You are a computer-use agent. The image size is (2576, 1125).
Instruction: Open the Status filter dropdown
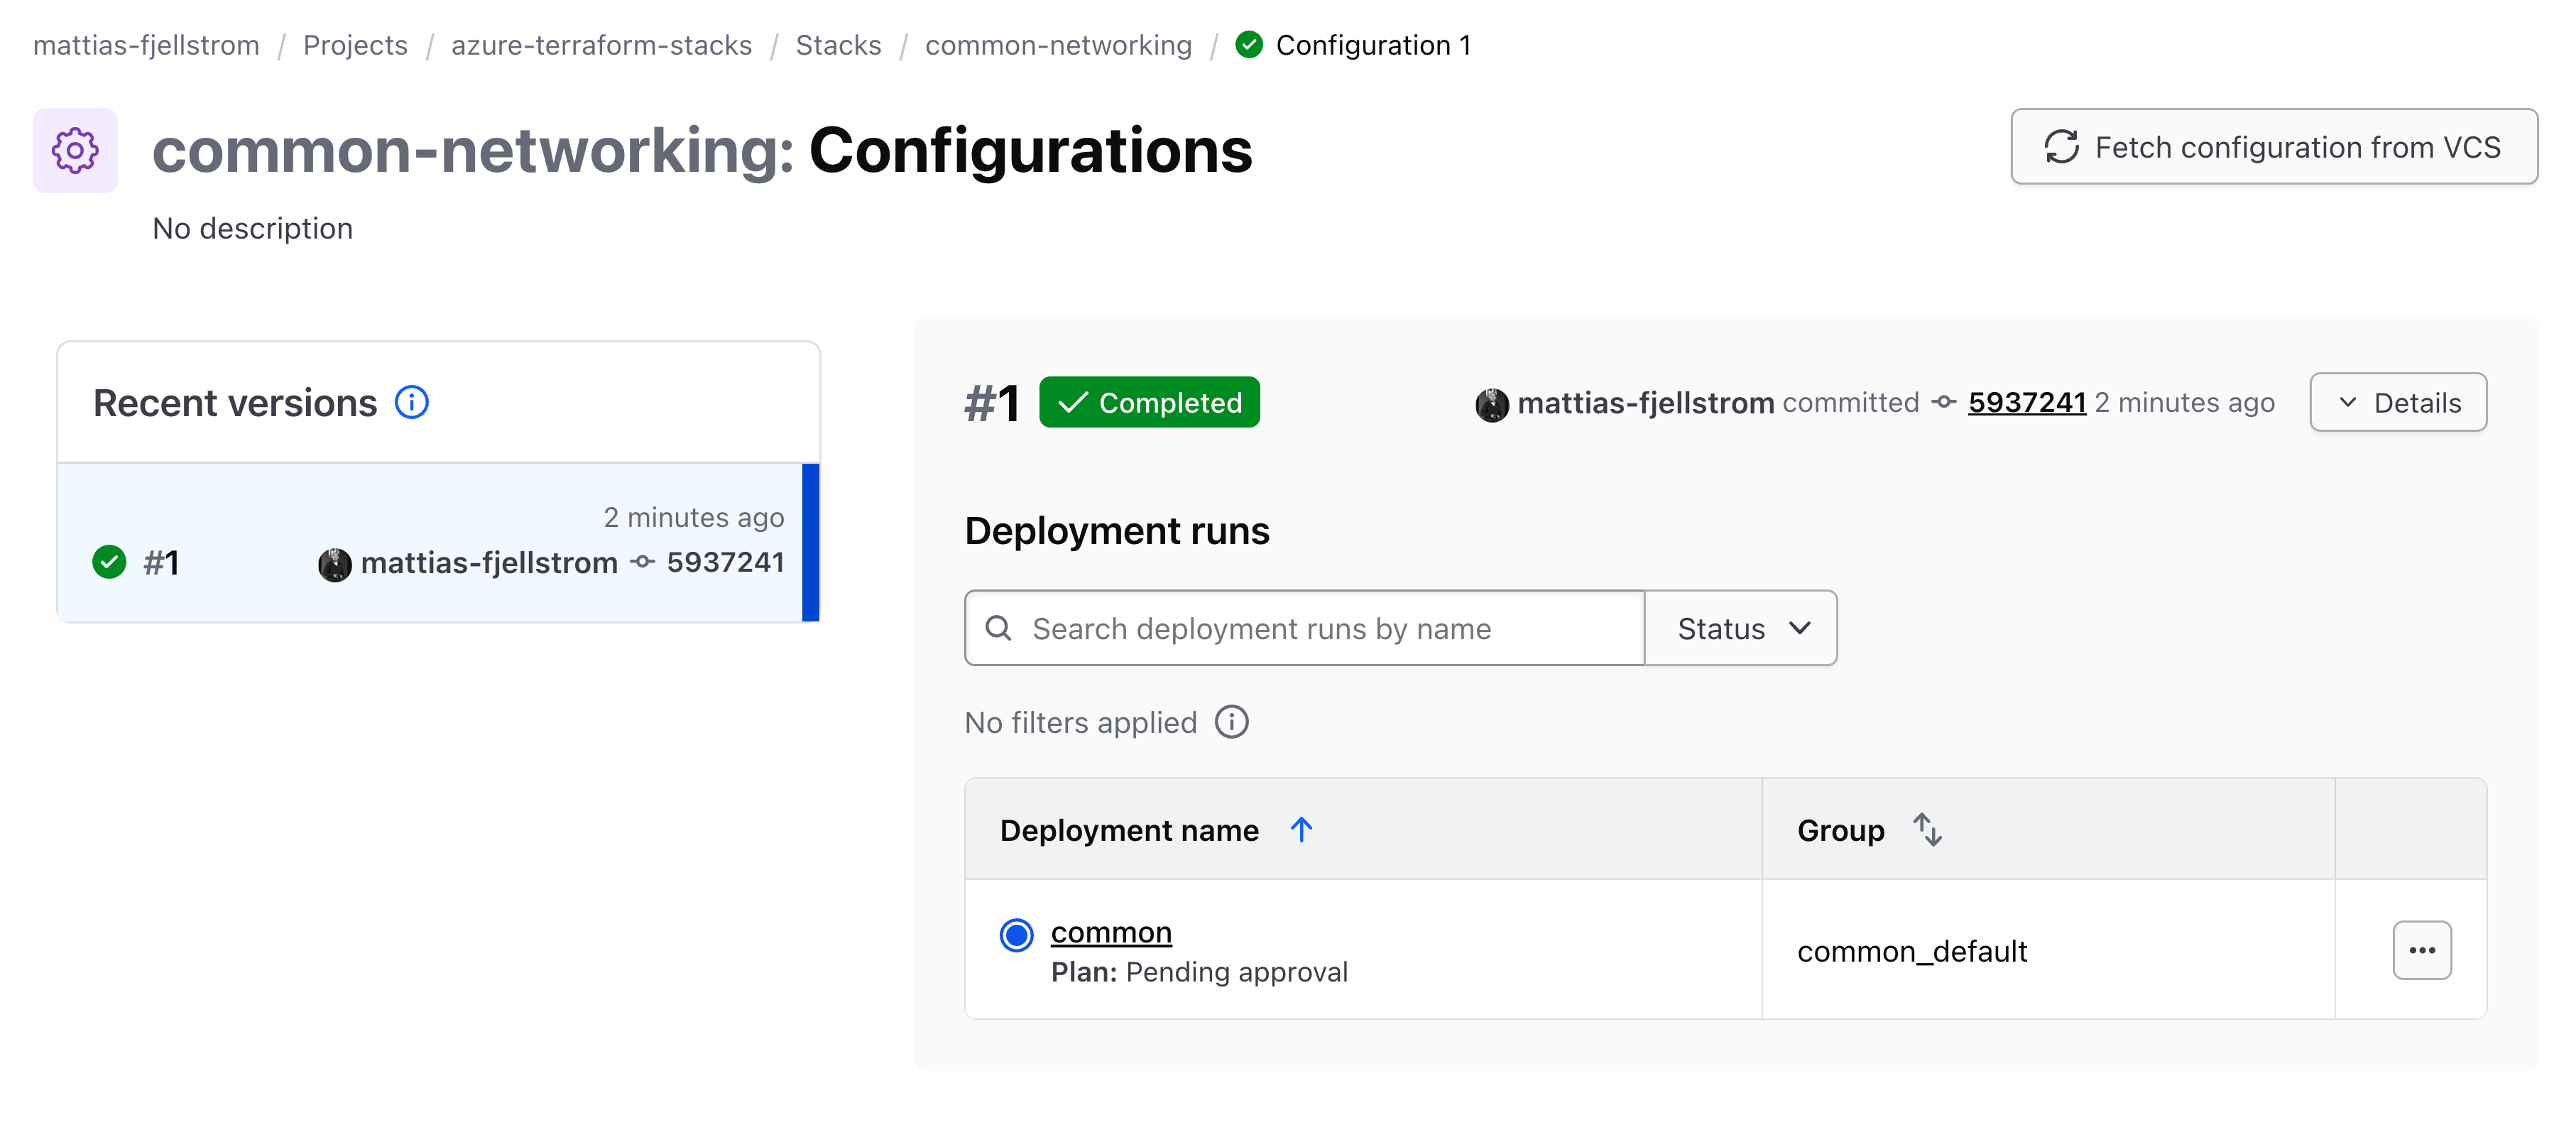tap(1740, 628)
